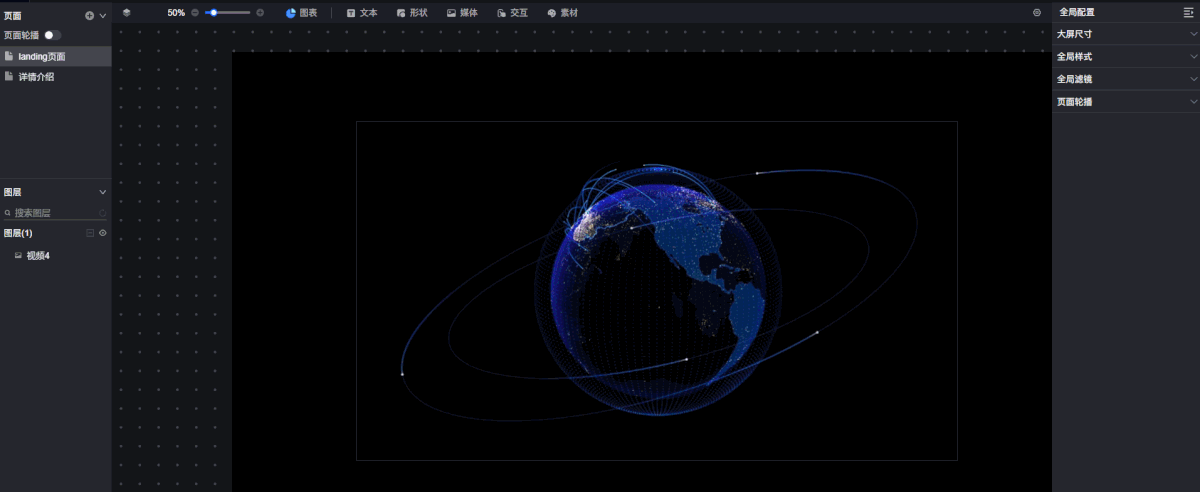Open the 媒体 media components menu
Viewport: 1200px width, 492px height.
pyautogui.click(x=462, y=13)
